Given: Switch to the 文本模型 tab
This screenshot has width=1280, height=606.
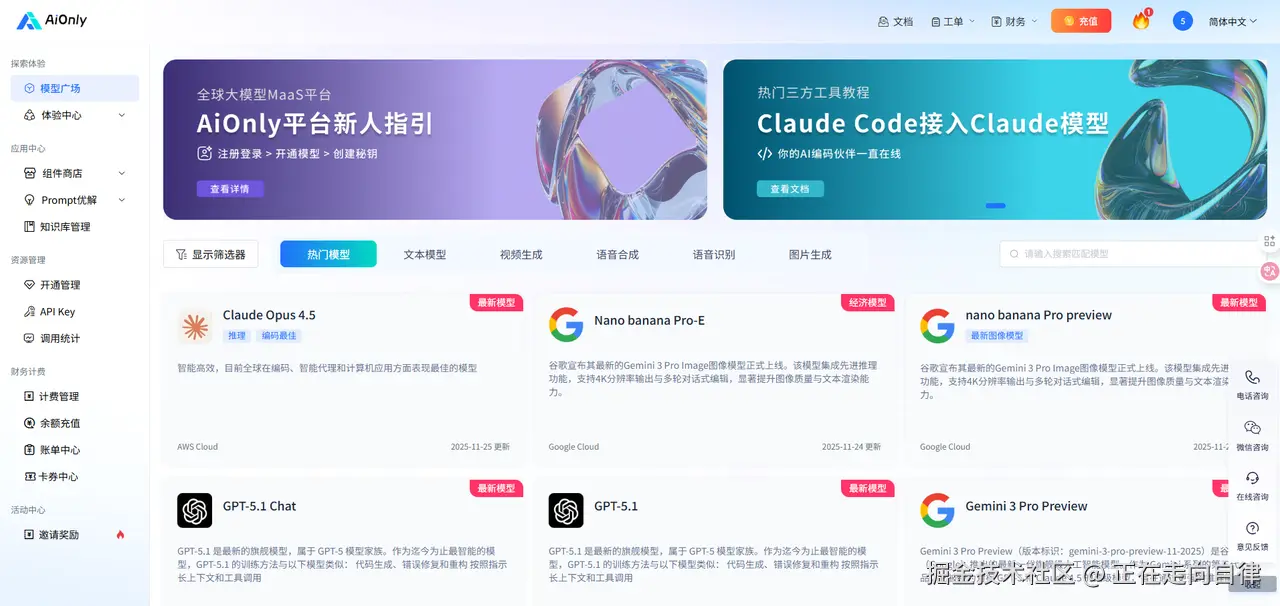Looking at the screenshot, I should click(x=425, y=254).
